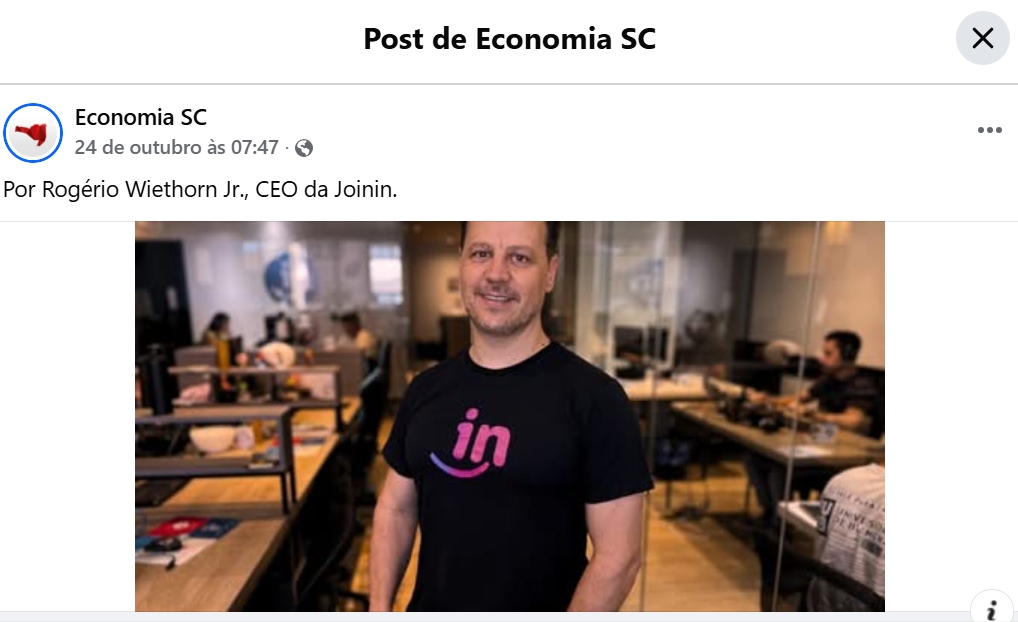The image size is (1018, 622).
Task: Click the red map logo inside the avatar
Action: 32,133
